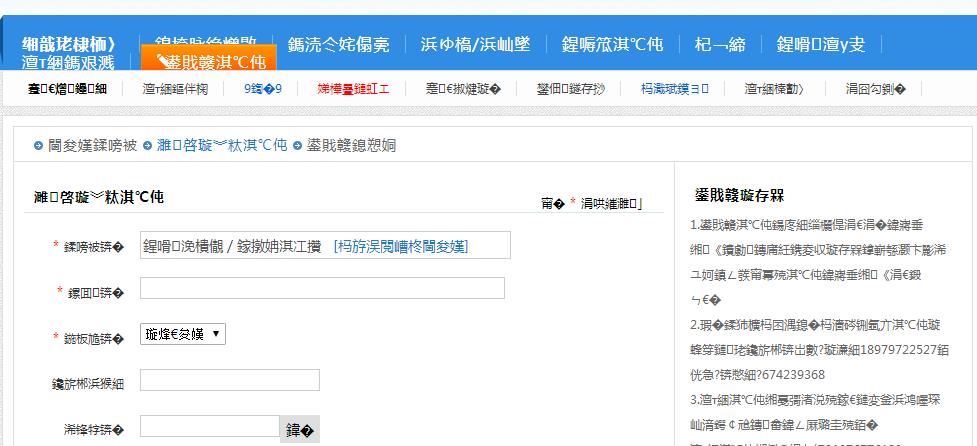Click the third breadcrumb arrow icon

click(x=297, y=146)
